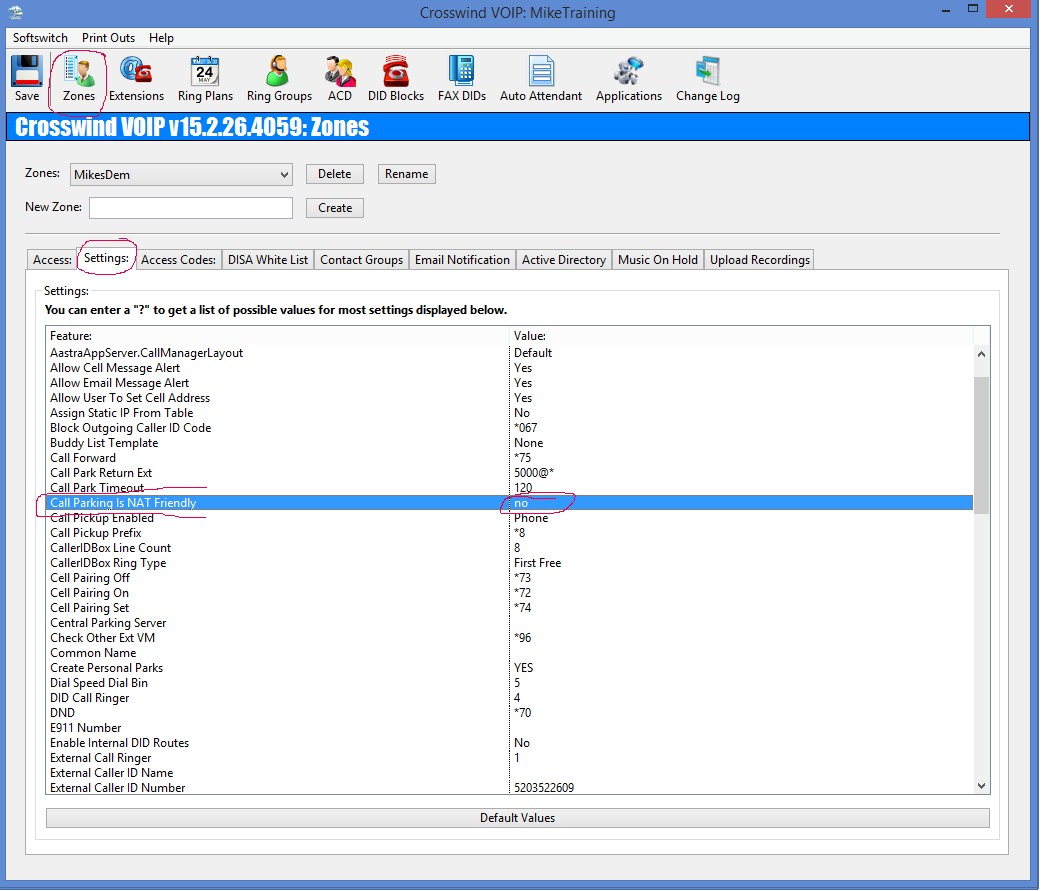Select the ACD toolbar icon
This screenshot has height=891, width=1048.
[340, 77]
